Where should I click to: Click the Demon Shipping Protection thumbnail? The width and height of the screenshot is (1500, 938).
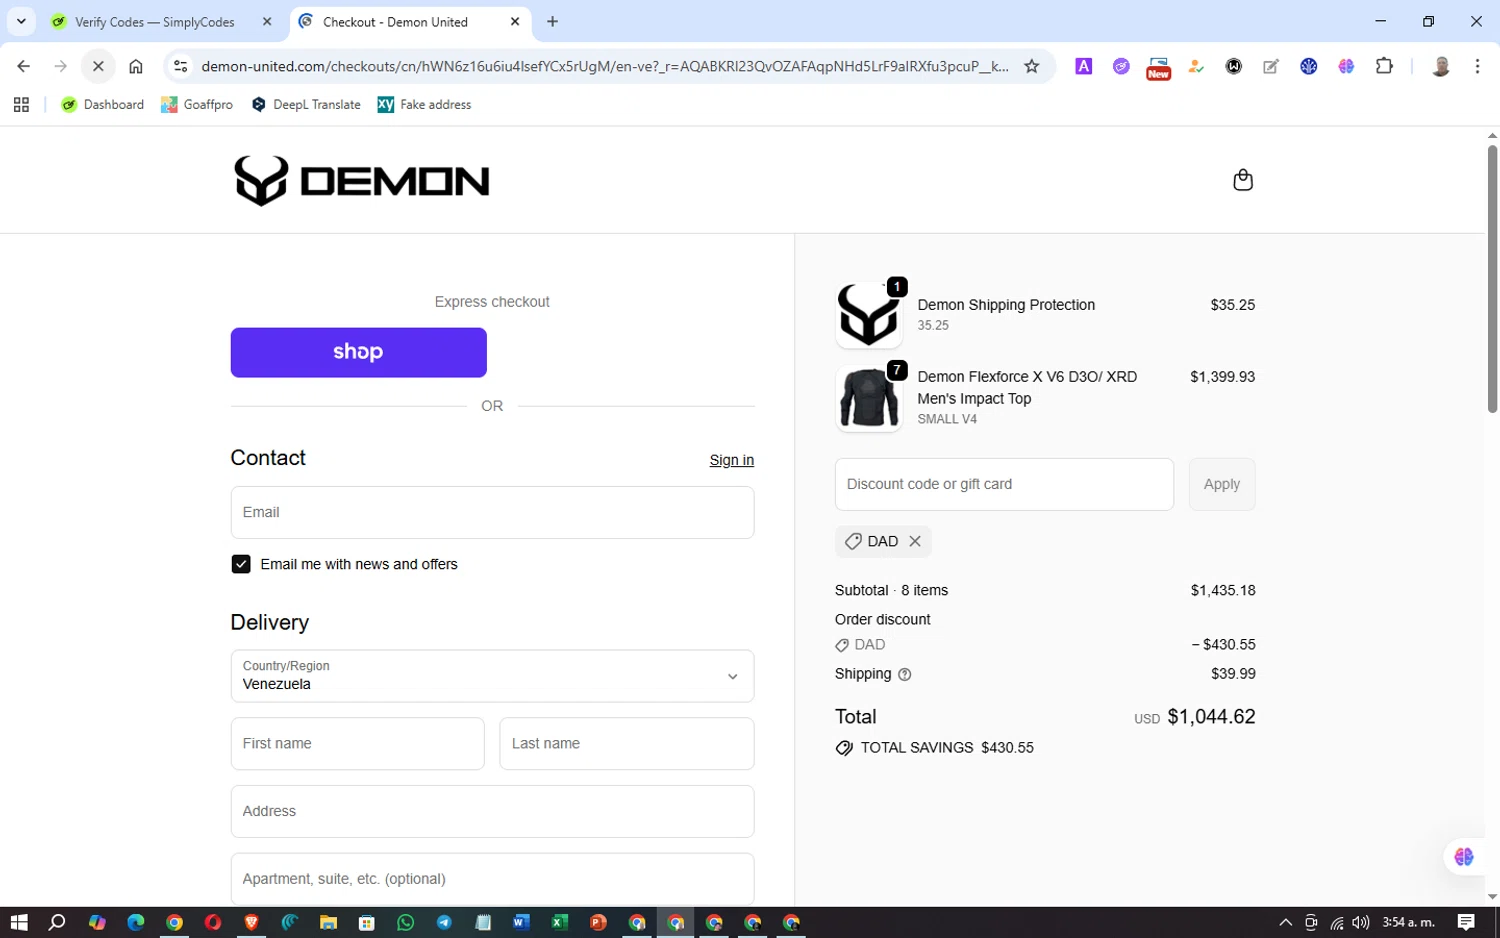[x=868, y=315]
